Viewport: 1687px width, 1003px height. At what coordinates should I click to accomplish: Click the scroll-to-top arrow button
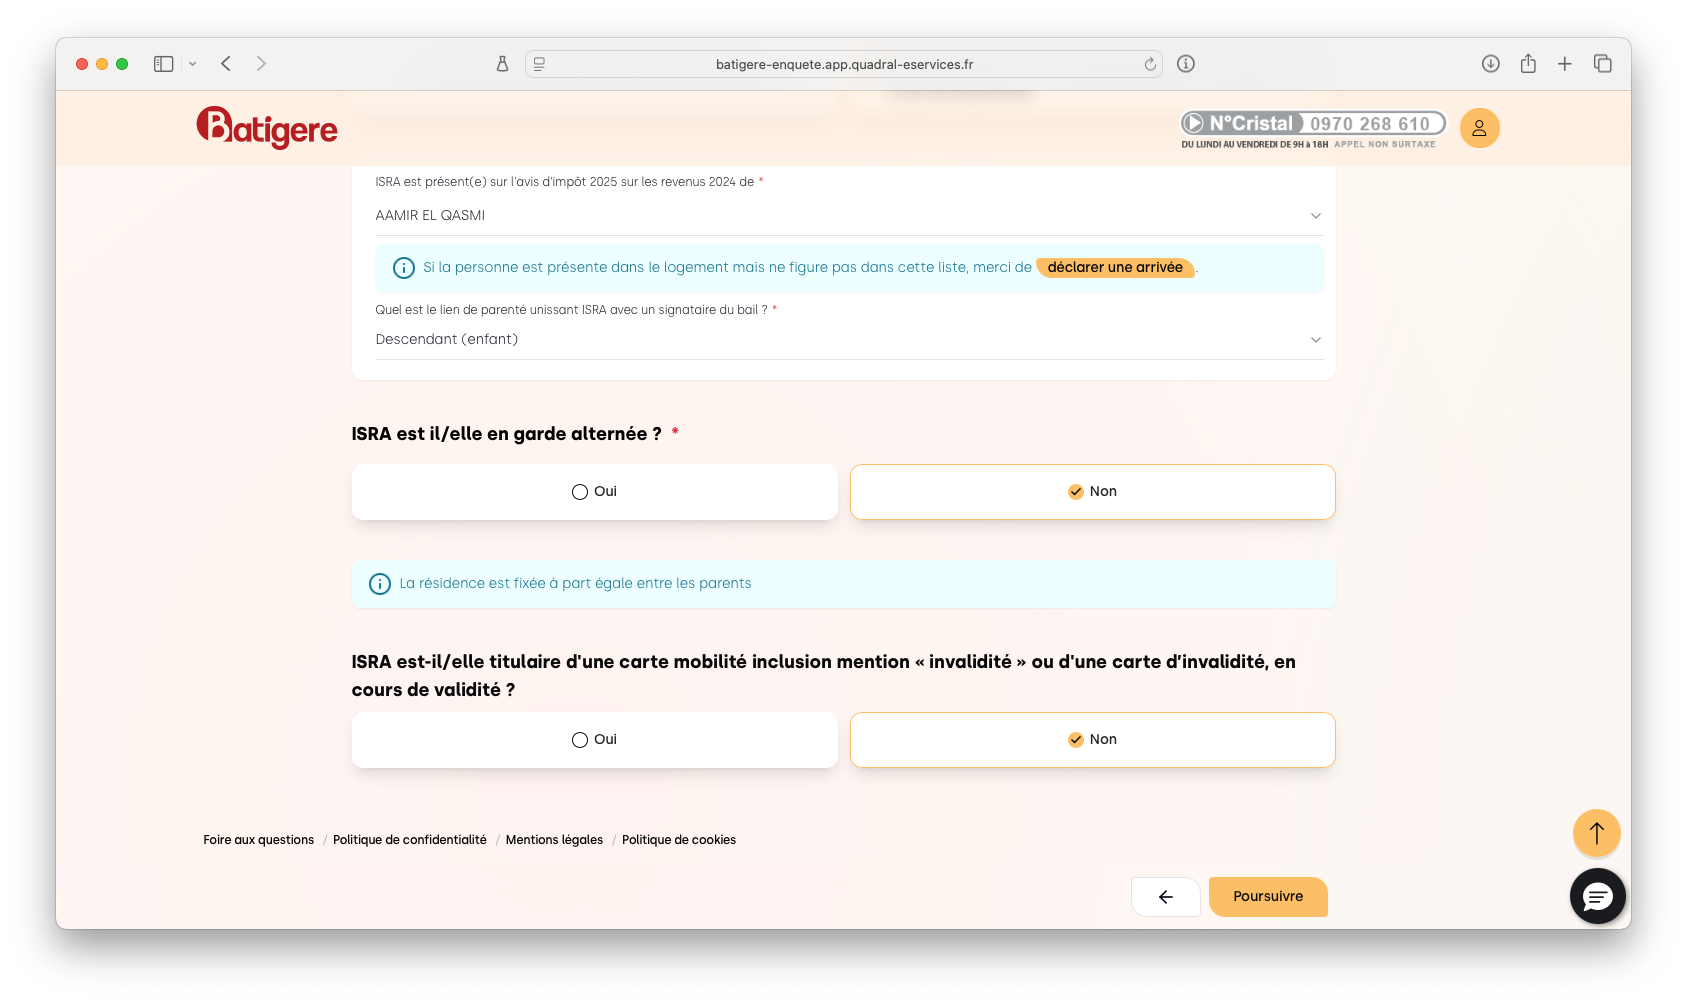tap(1596, 833)
